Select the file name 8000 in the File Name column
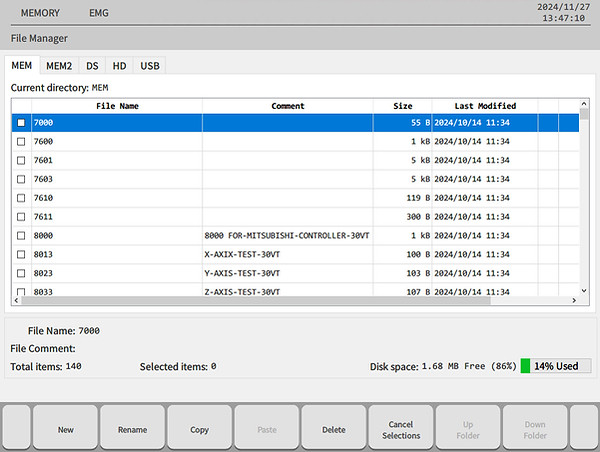The image size is (600, 452). click(x=43, y=236)
